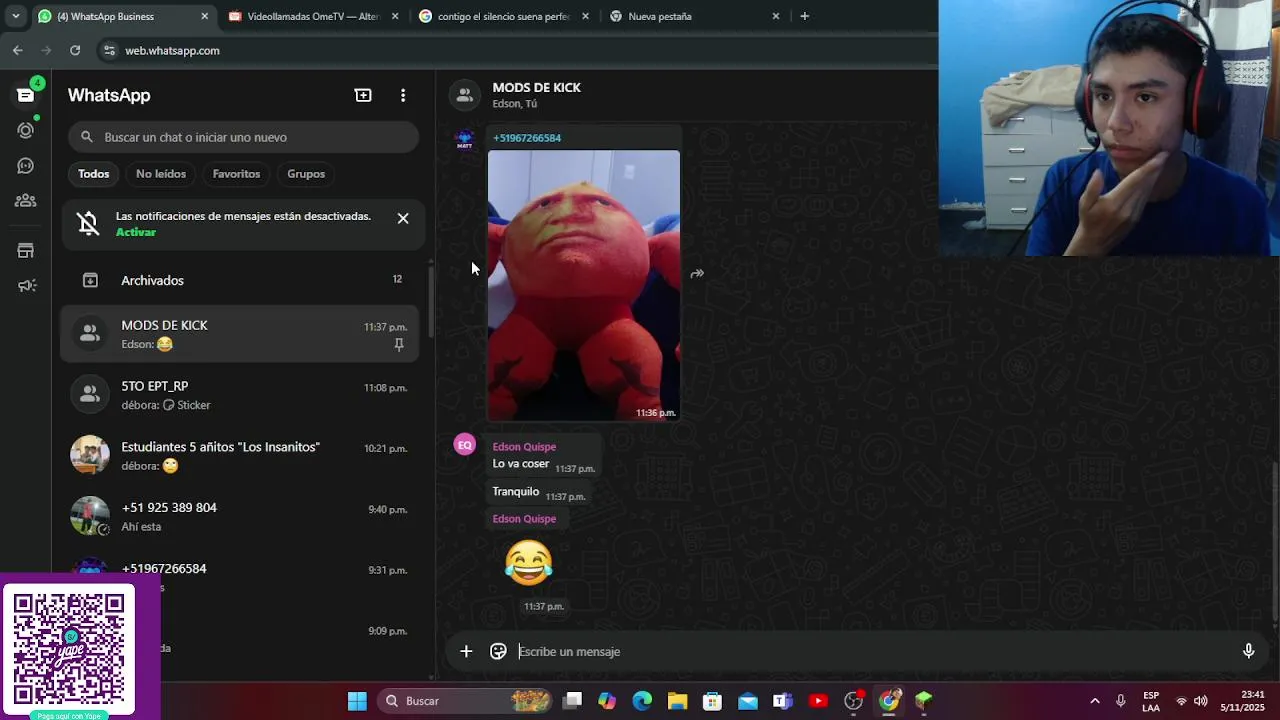Viewport: 1280px width, 720px height.
Task: Click the ESP LAA language indicator
Action: (1151, 701)
